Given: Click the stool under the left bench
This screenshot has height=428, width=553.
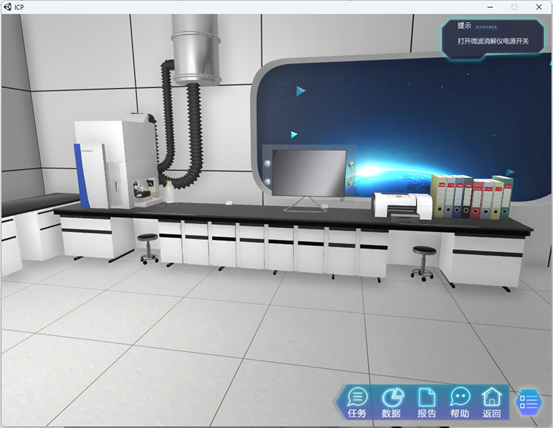Looking at the screenshot, I should tap(148, 249).
